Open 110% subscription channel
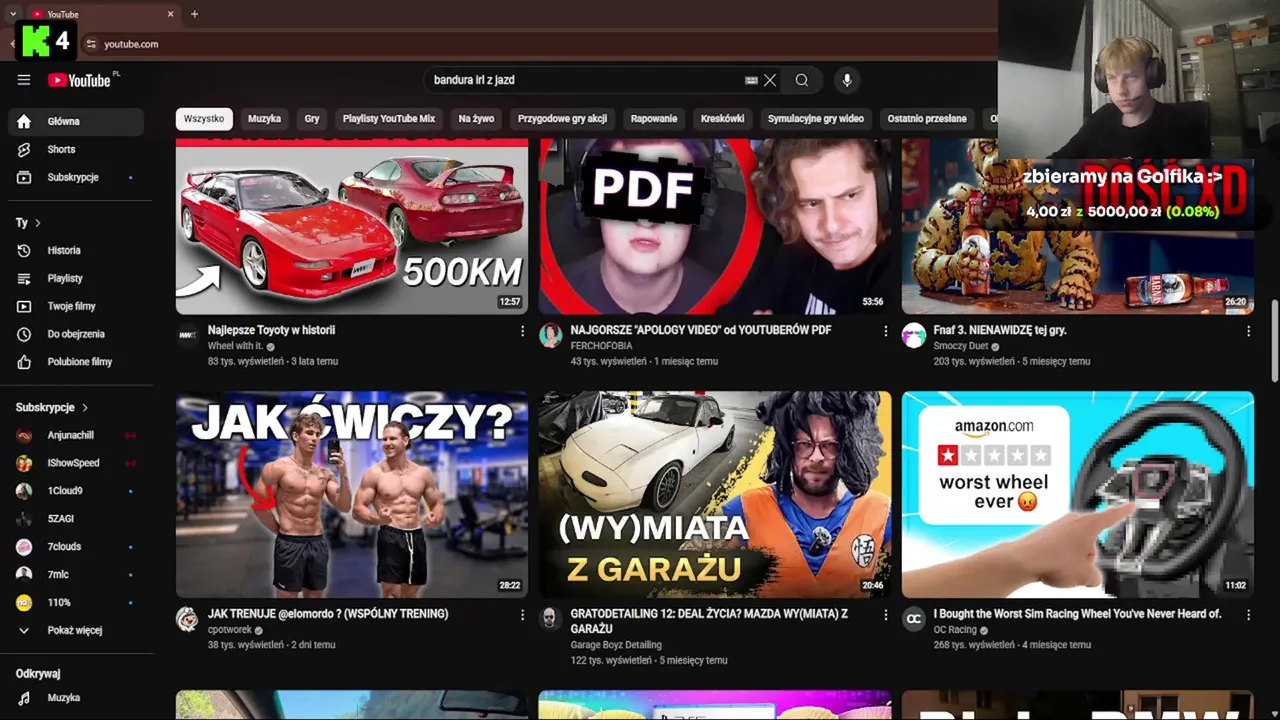This screenshot has height=720, width=1280. click(76, 603)
